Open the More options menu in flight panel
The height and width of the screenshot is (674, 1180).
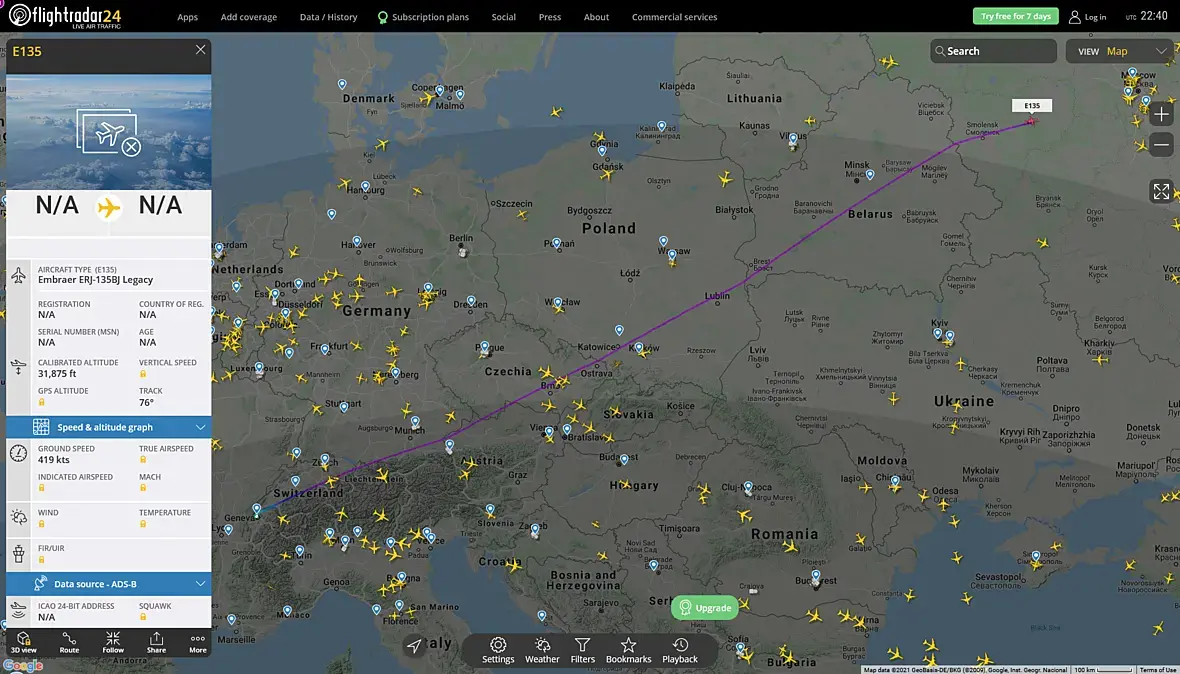tap(198, 643)
